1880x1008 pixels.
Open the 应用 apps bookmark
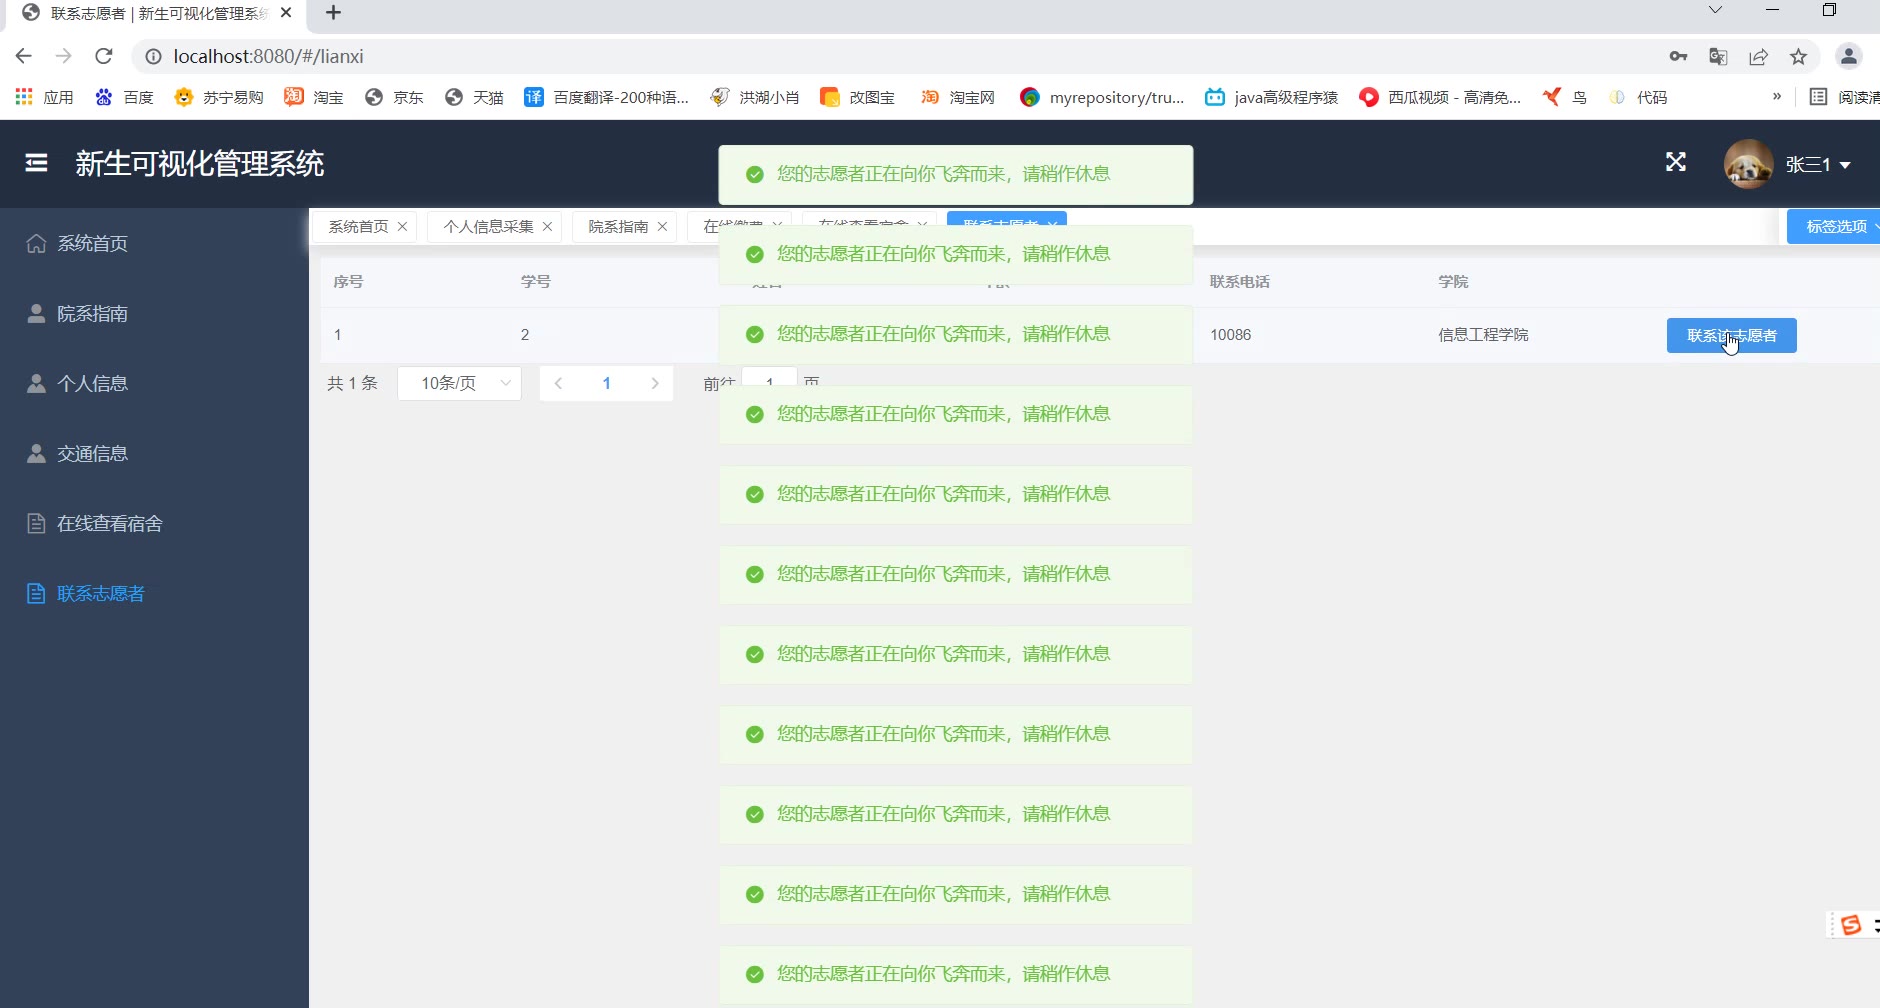(x=45, y=97)
